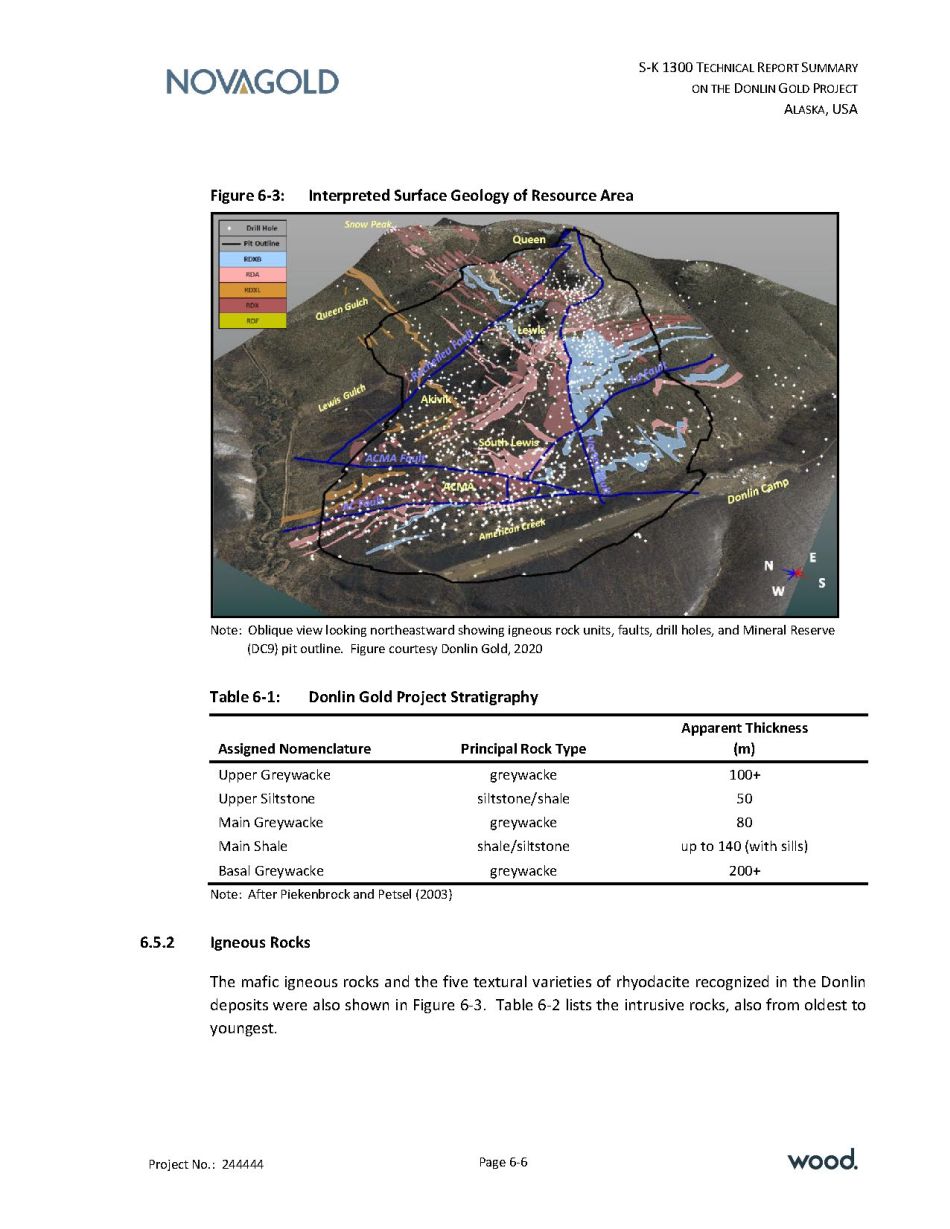This screenshot has height=1229, width=950.
Task: Select the dark red RDX legend swatch
Action: pyautogui.click(x=253, y=305)
